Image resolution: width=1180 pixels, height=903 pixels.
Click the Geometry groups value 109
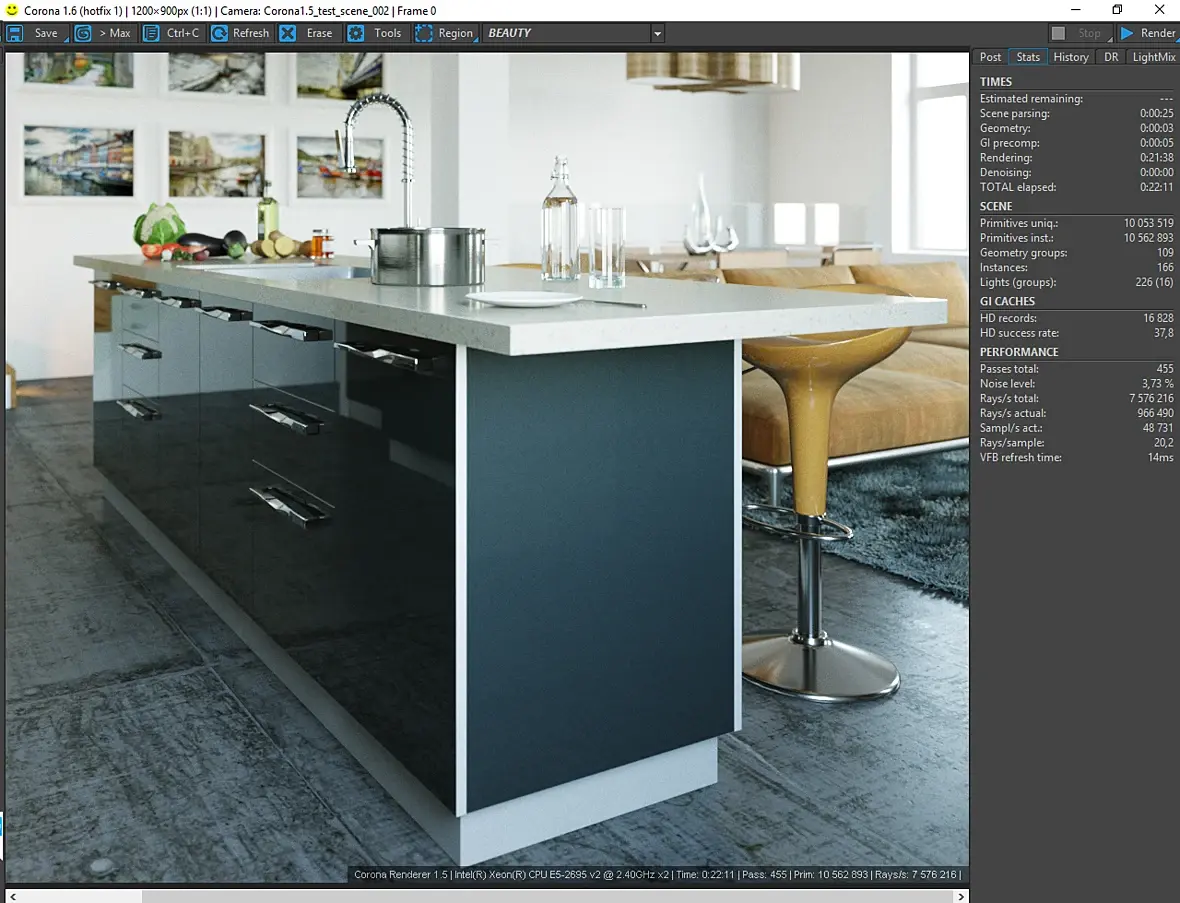(x=1165, y=253)
